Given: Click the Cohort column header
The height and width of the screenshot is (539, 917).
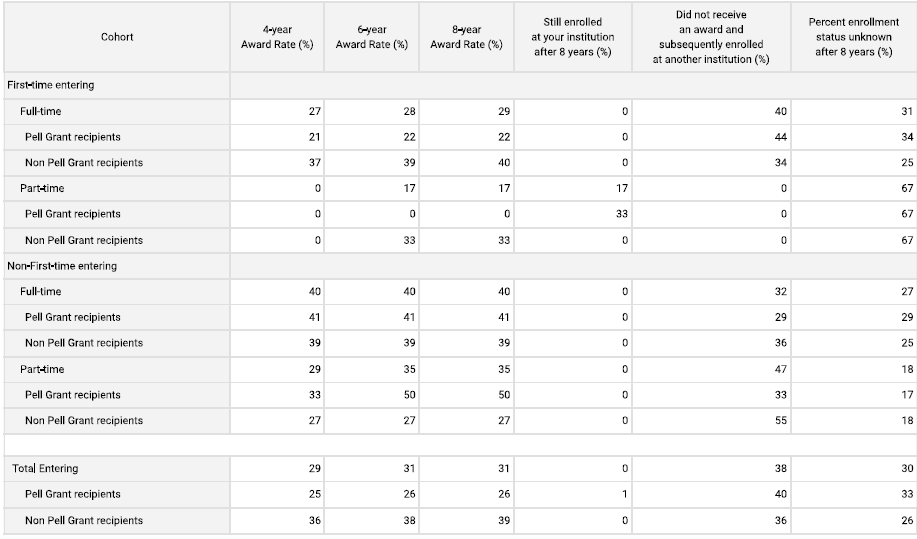Looking at the screenshot, I should tap(117, 37).
